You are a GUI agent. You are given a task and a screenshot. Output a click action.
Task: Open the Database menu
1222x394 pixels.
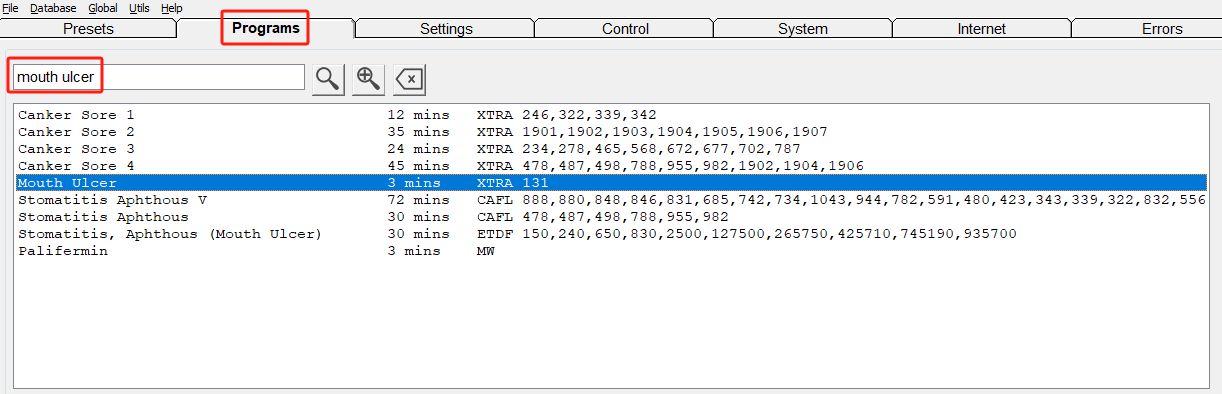click(53, 8)
